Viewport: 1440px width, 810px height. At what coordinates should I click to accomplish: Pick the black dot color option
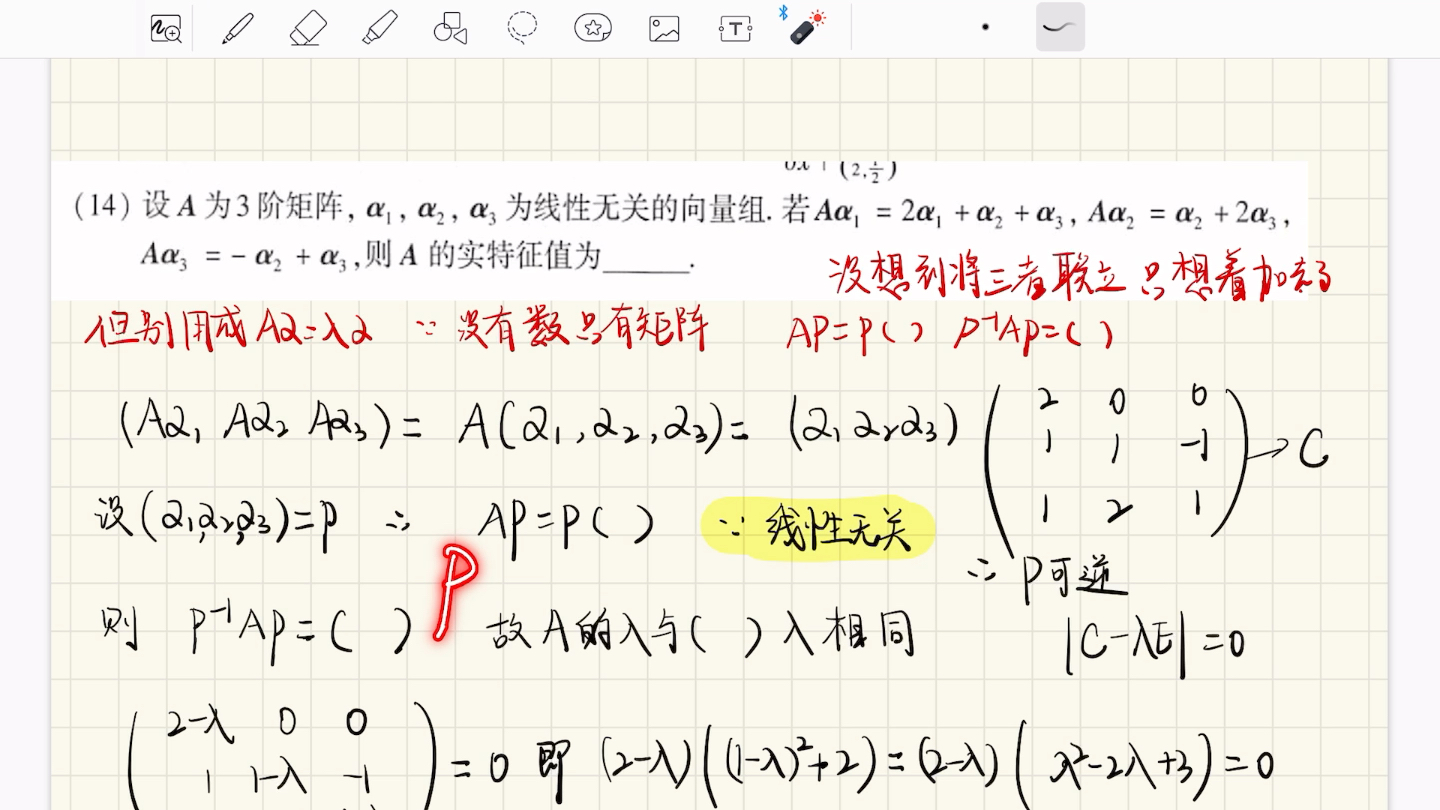click(x=985, y=27)
